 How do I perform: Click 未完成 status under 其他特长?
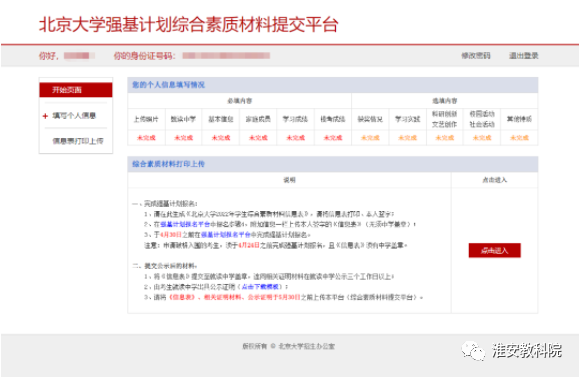click(x=519, y=138)
